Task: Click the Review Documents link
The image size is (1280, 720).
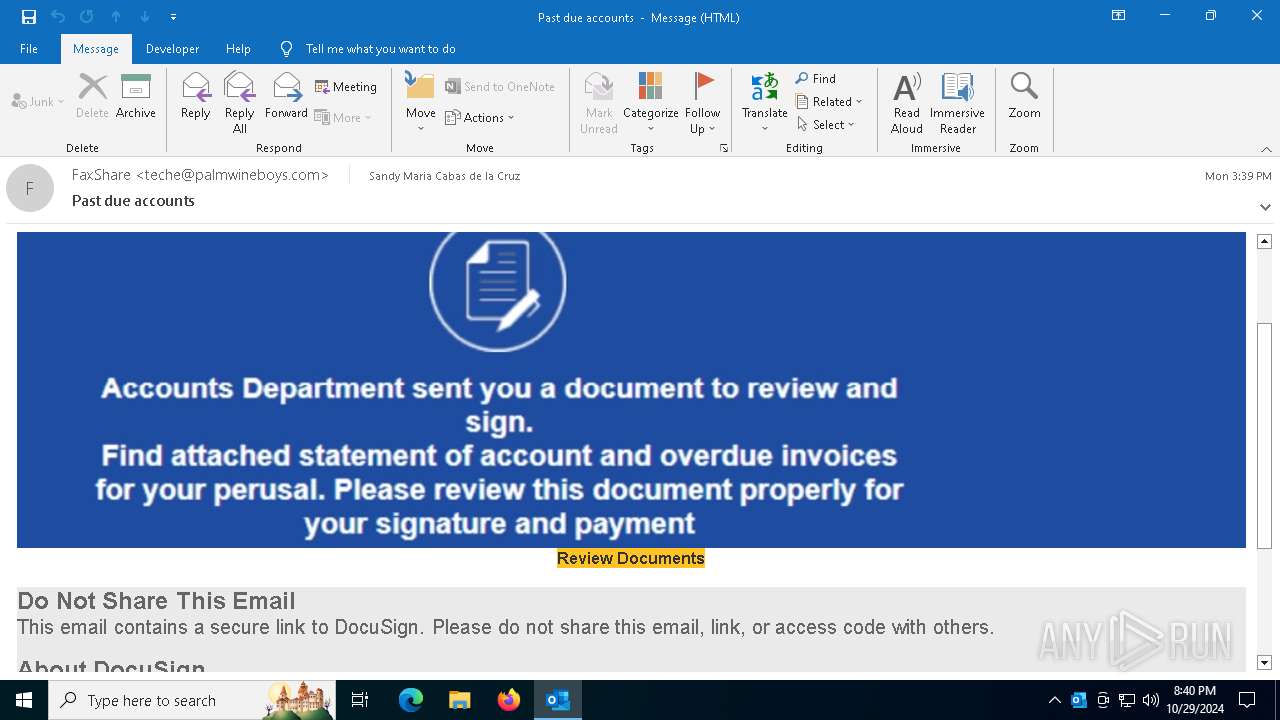Action: click(631, 558)
